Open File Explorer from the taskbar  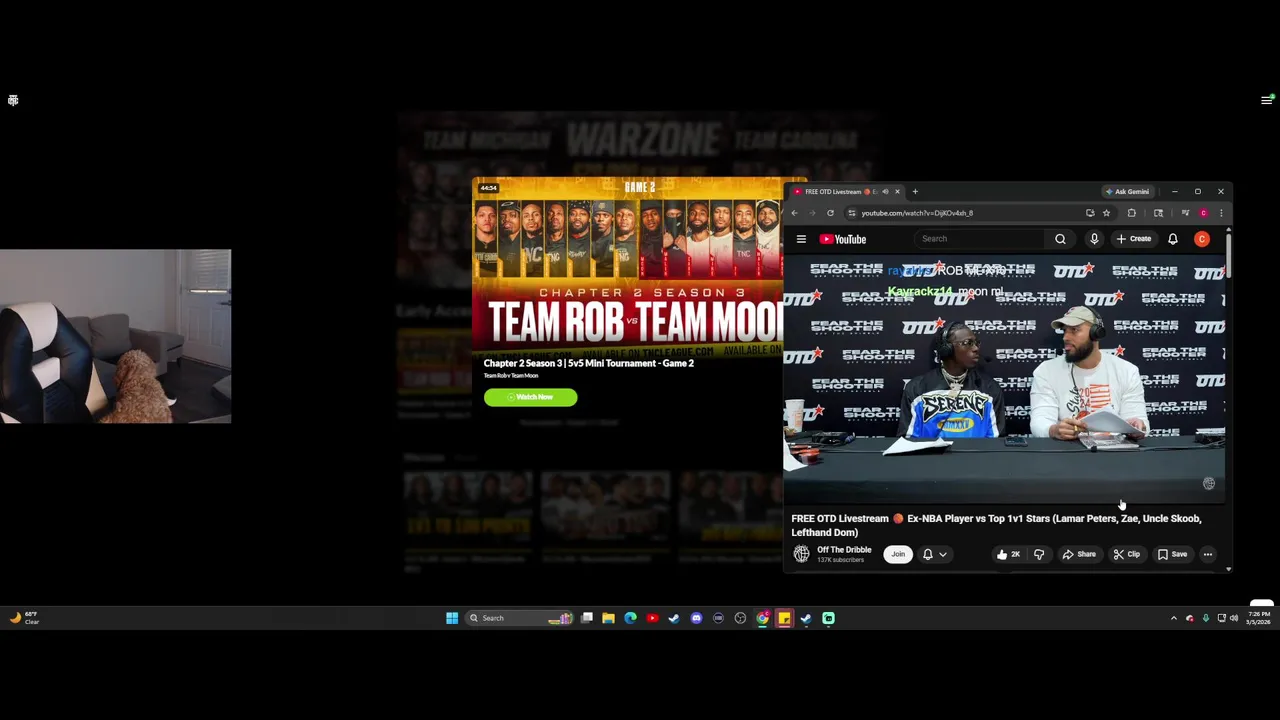point(608,618)
